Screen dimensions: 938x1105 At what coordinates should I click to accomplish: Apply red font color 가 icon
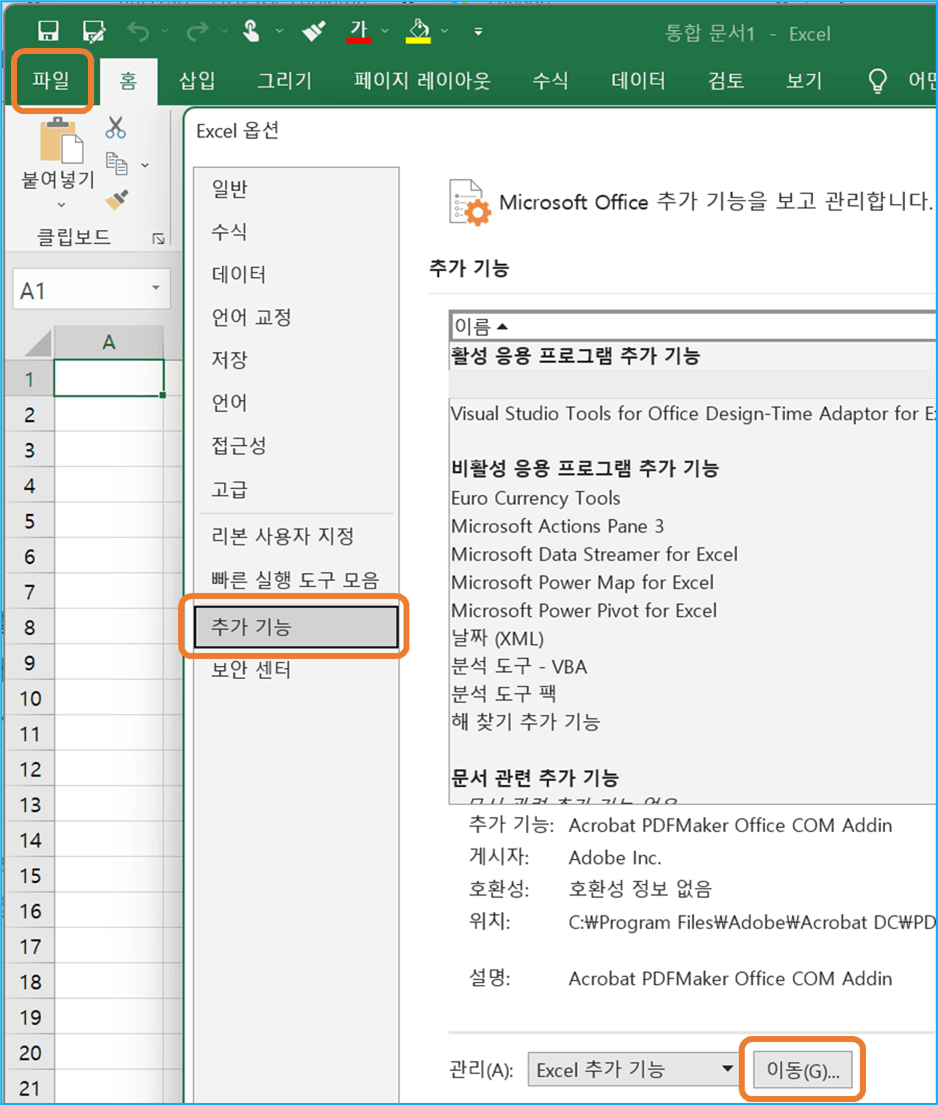[x=359, y=31]
